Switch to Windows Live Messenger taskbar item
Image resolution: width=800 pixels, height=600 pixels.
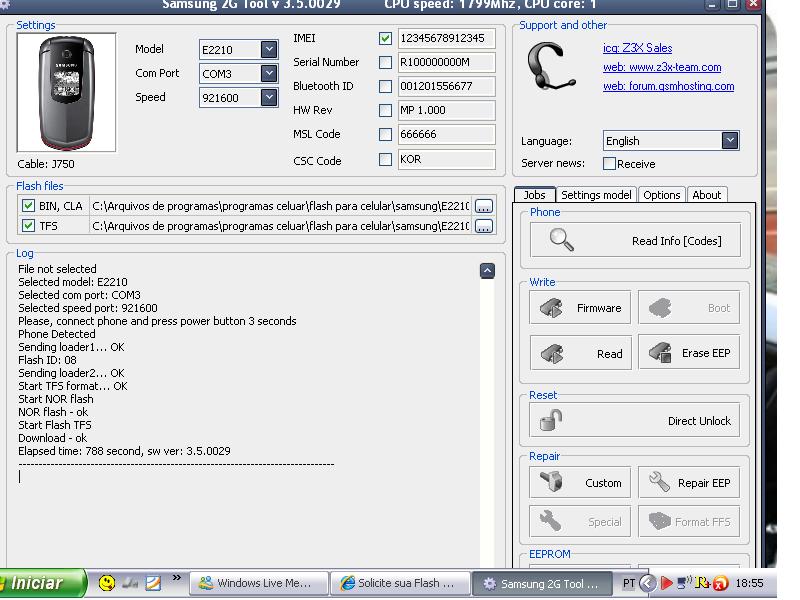tap(258, 583)
